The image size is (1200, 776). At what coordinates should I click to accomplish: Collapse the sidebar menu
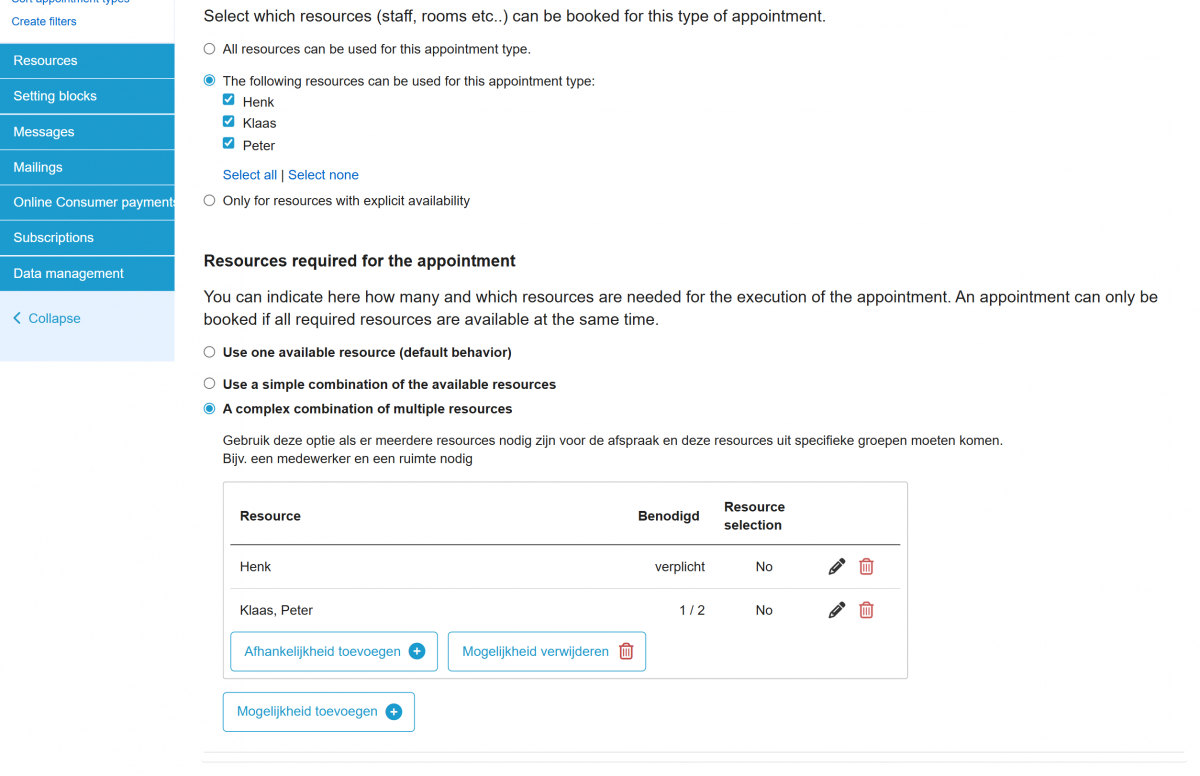(47, 318)
